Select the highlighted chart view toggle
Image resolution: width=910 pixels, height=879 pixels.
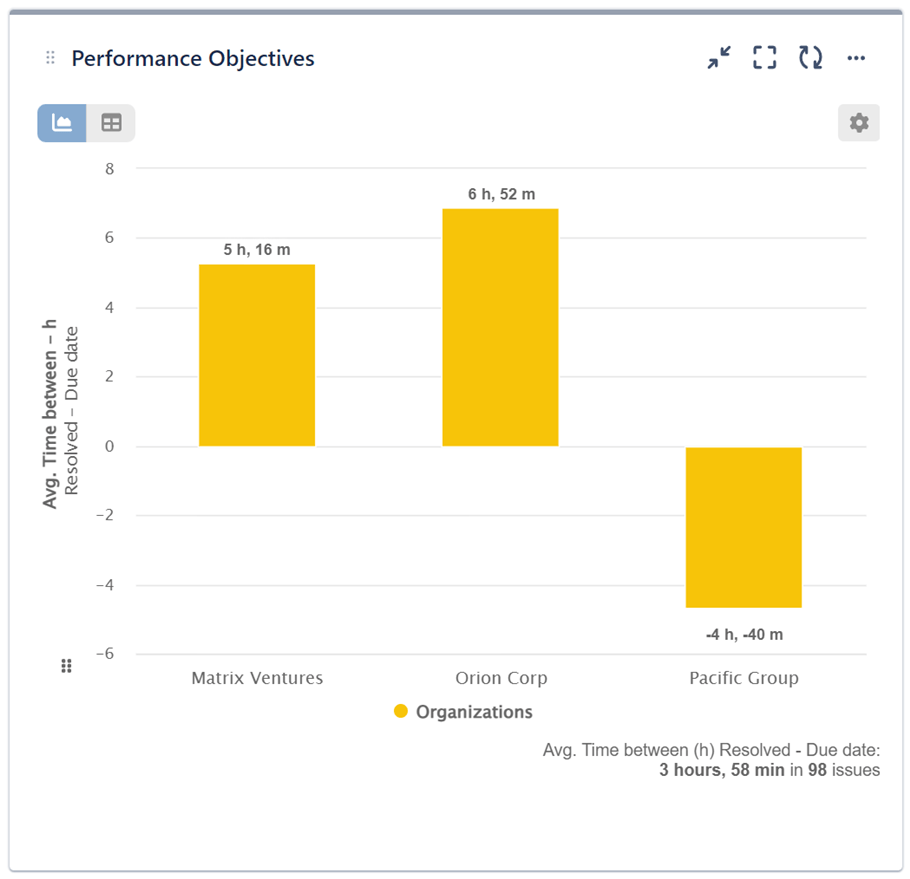coord(61,122)
